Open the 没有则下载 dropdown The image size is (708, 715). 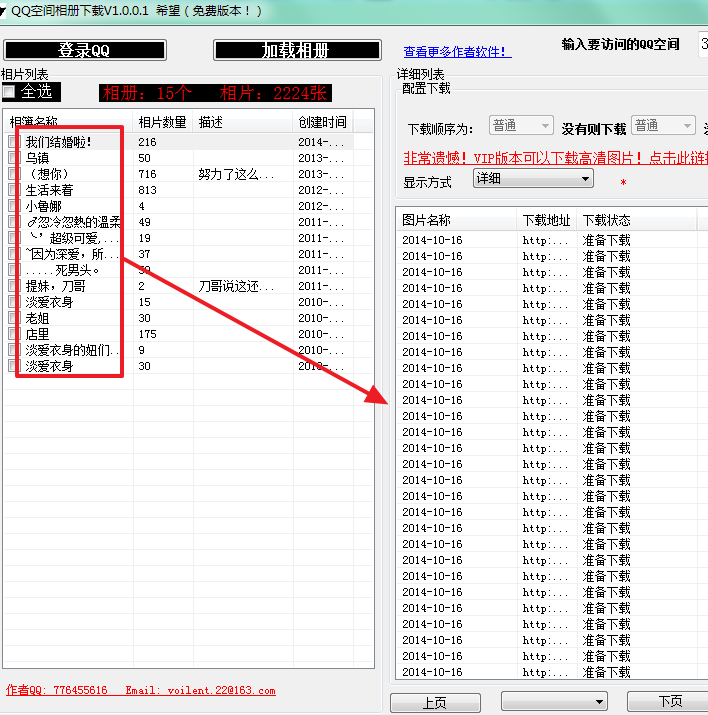663,125
